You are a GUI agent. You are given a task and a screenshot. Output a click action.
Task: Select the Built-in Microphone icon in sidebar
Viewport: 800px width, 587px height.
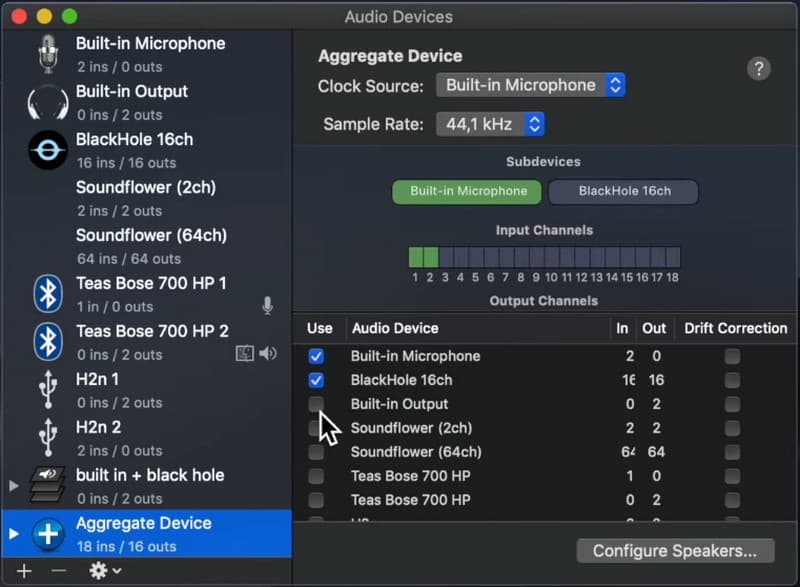click(x=48, y=54)
